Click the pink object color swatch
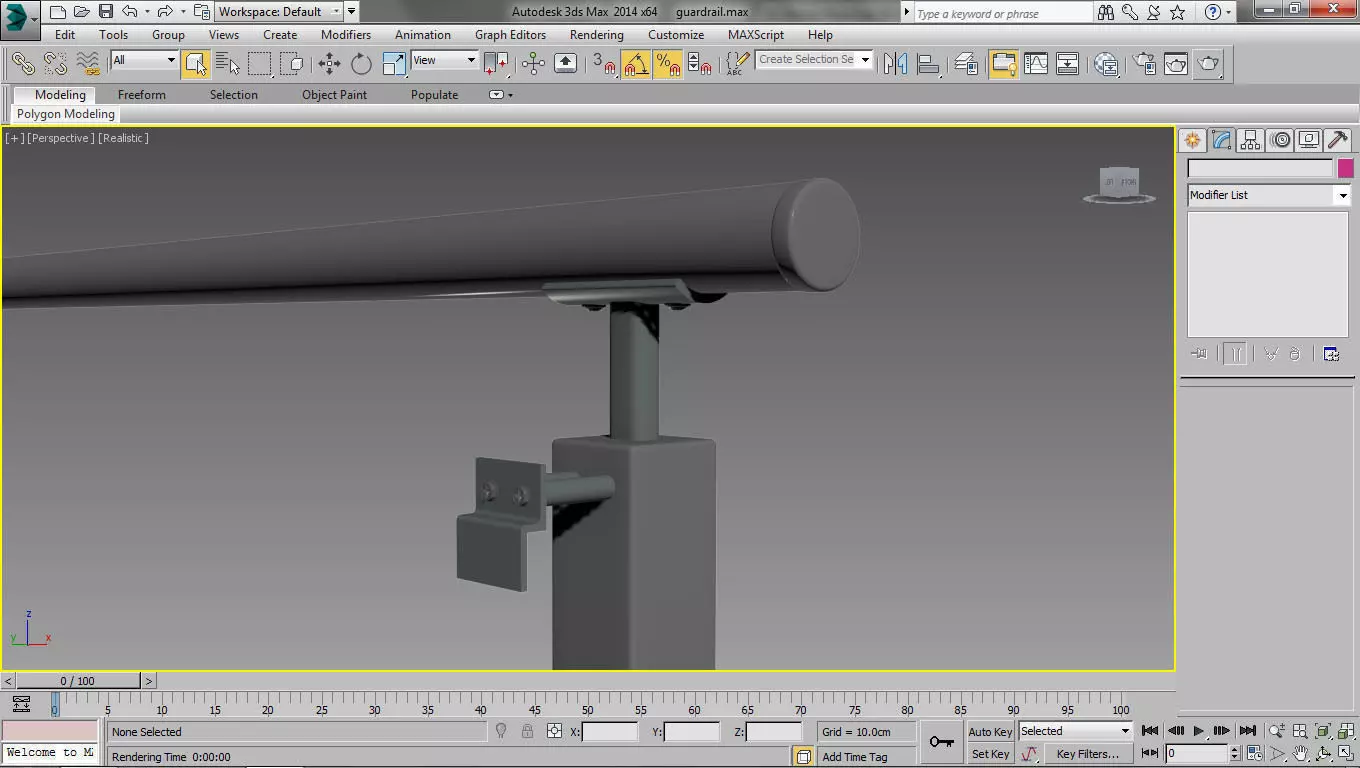1360x768 pixels. tap(1345, 168)
